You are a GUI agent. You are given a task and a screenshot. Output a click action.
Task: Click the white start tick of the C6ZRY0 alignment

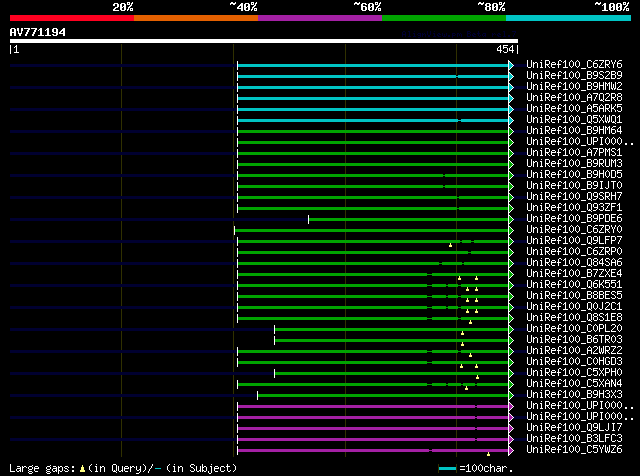(234, 231)
